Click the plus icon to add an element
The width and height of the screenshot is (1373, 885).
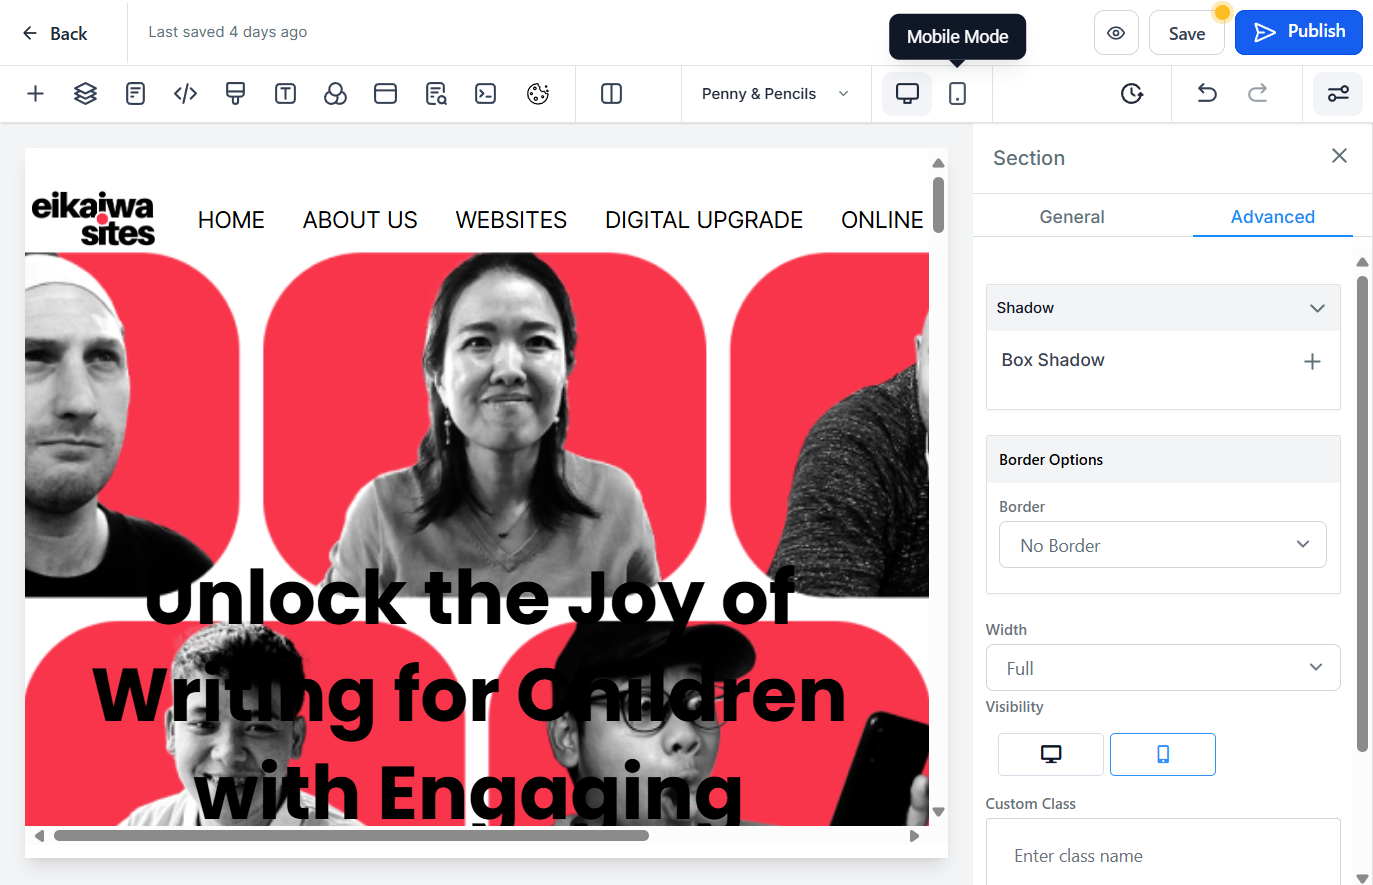[35, 94]
